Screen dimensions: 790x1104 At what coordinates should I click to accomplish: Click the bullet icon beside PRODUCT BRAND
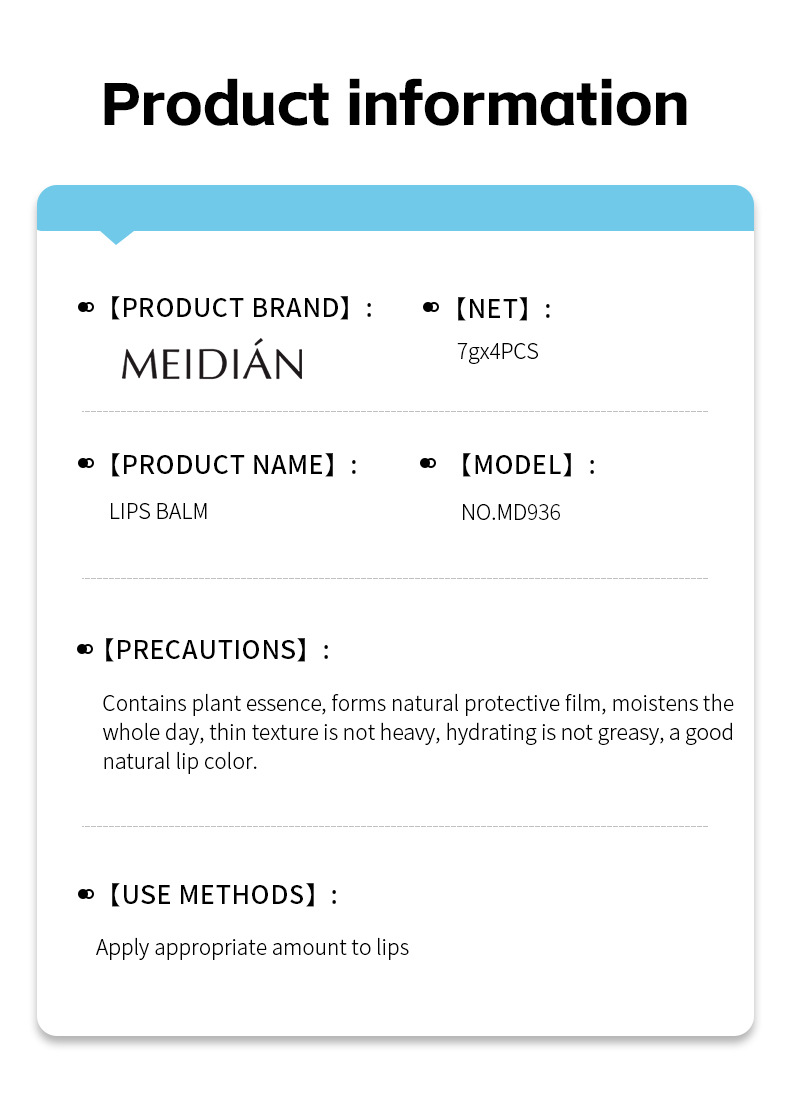click(x=85, y=307)
